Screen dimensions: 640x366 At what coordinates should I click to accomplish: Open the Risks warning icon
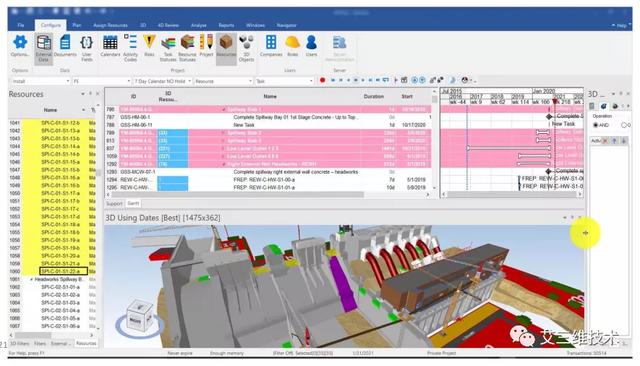click(149, 46)
